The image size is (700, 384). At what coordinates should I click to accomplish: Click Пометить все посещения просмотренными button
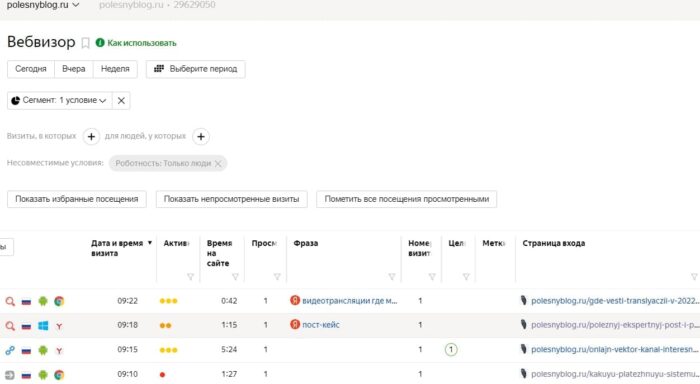point(407,199)
